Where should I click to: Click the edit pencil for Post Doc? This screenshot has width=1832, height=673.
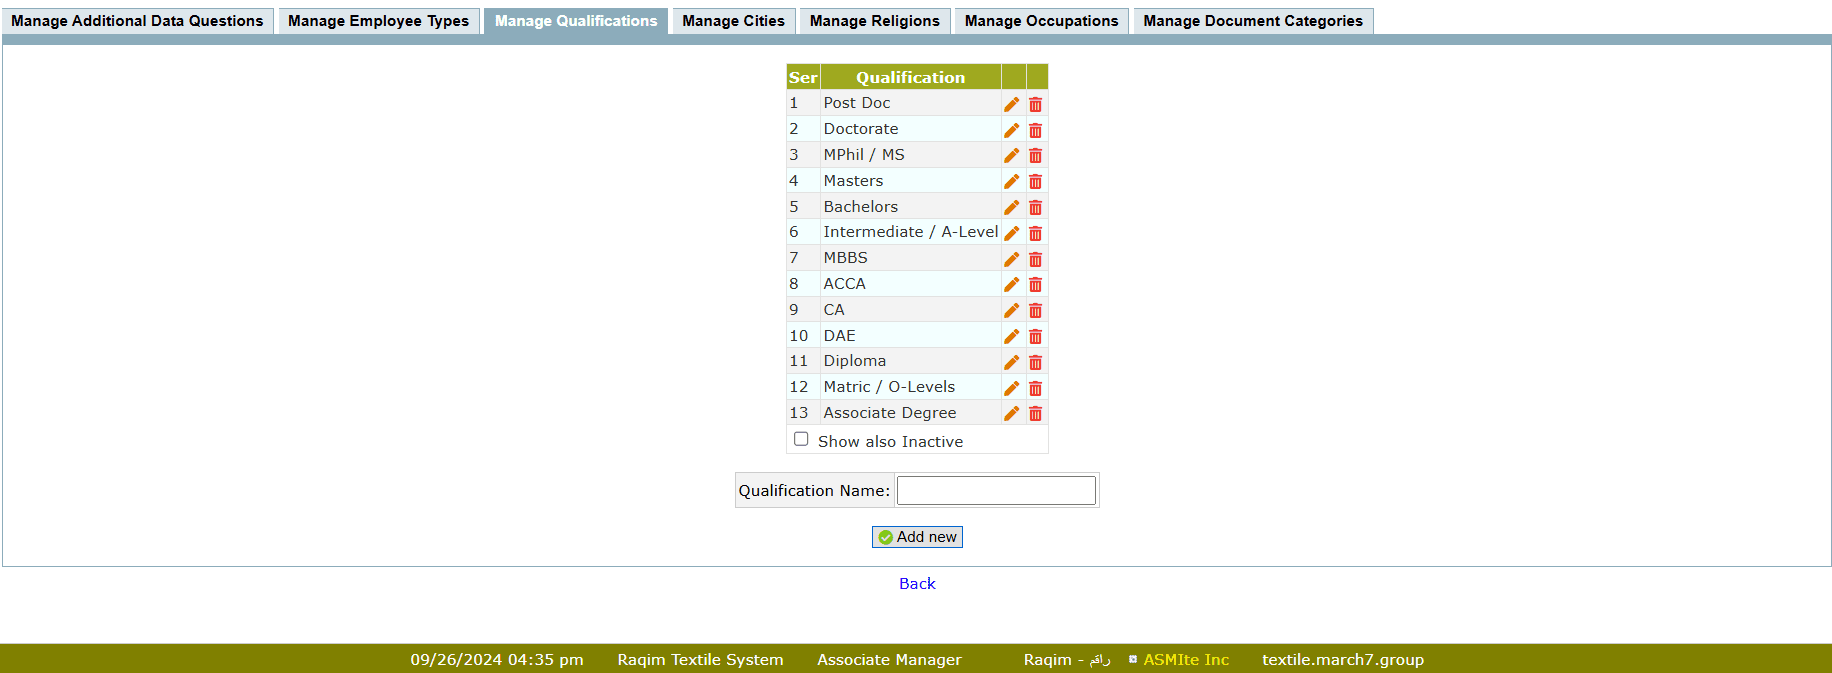(x=1011, y=104)
